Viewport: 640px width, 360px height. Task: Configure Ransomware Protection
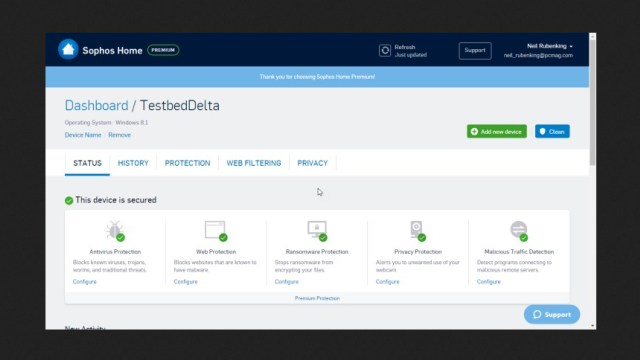(x=287, y=282)
